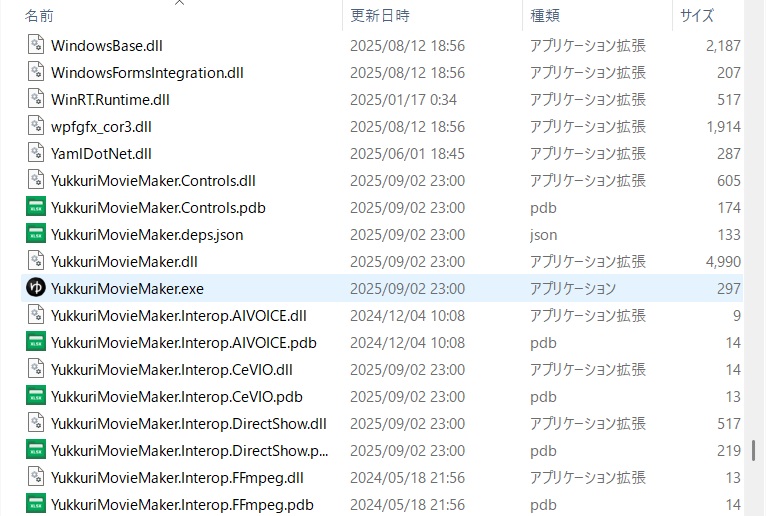Click the YukkuriMovieMaker.Interop.AIVOICE.dll icon
The image size is (767, 516).
(36, 315)
